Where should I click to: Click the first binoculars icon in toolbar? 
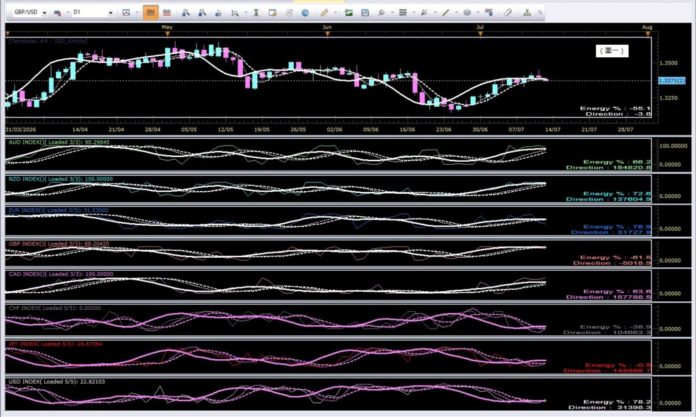[x=186, y=13]
